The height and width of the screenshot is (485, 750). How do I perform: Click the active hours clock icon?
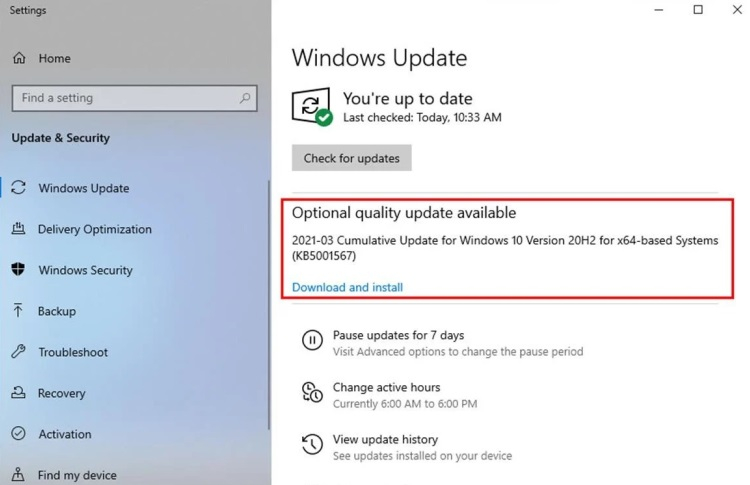312,394
